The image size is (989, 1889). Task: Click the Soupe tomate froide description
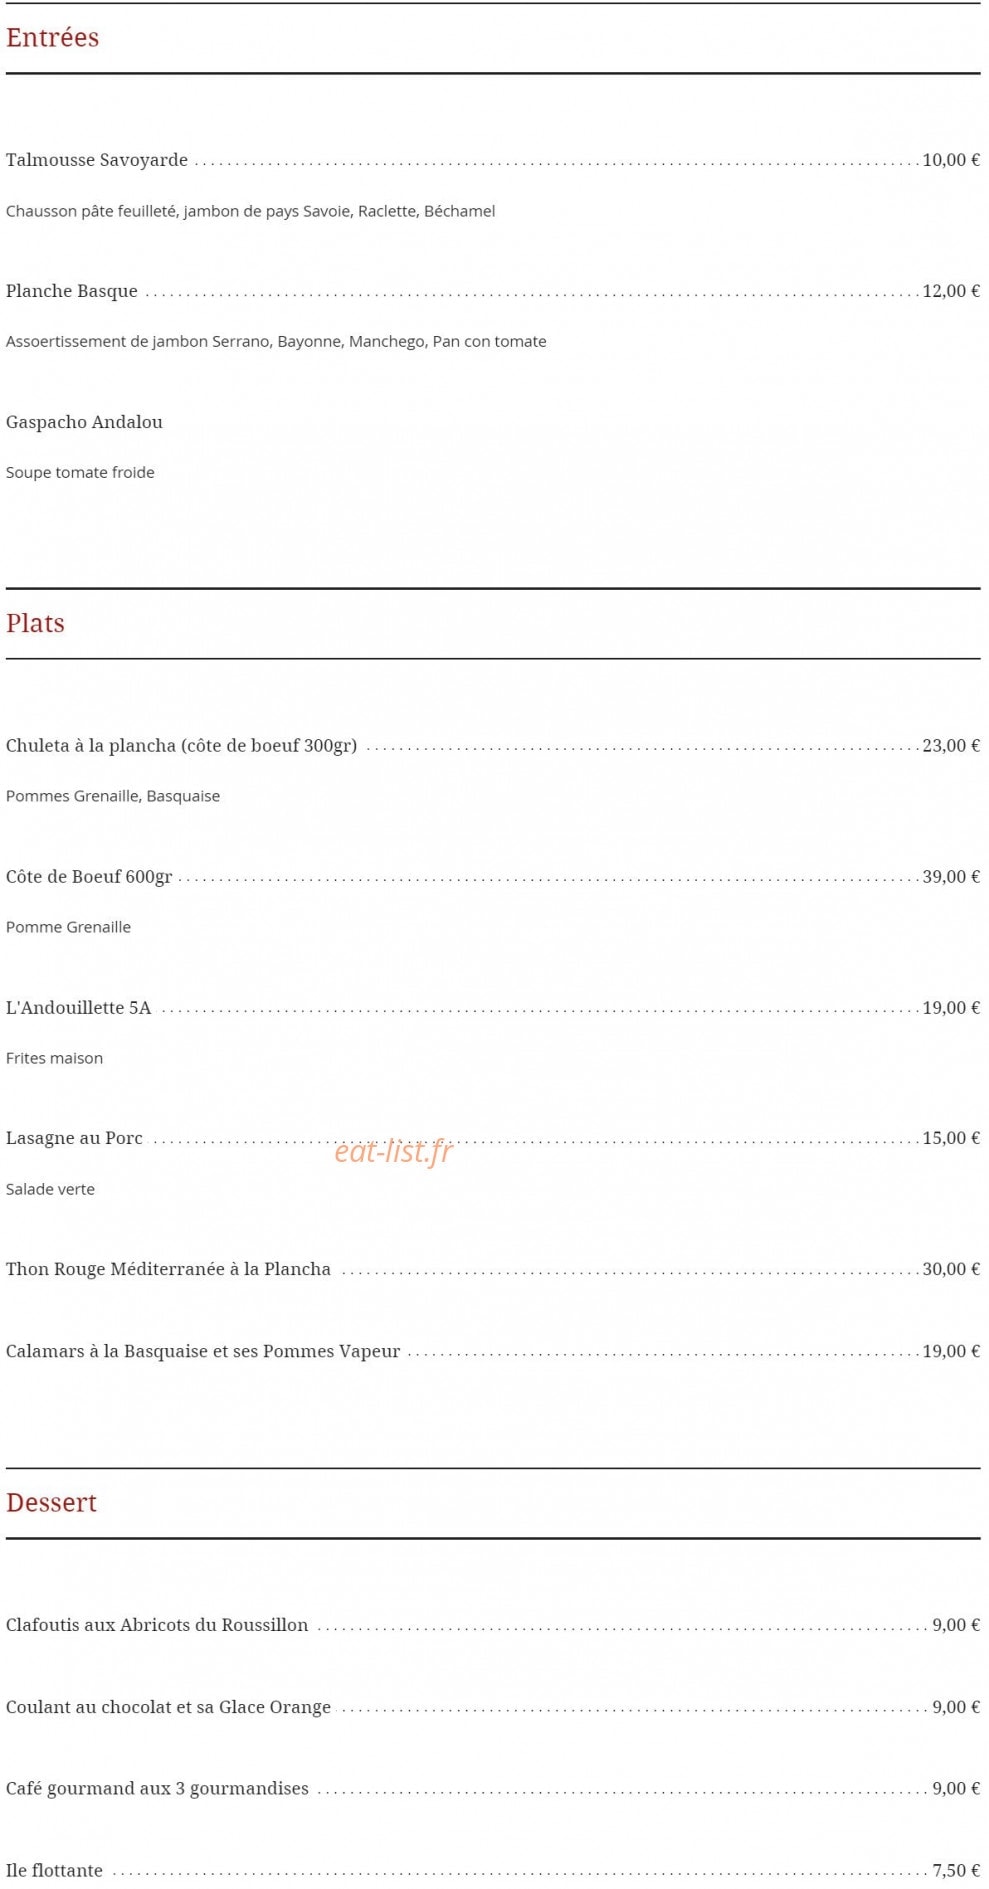[x=80, y=472]
